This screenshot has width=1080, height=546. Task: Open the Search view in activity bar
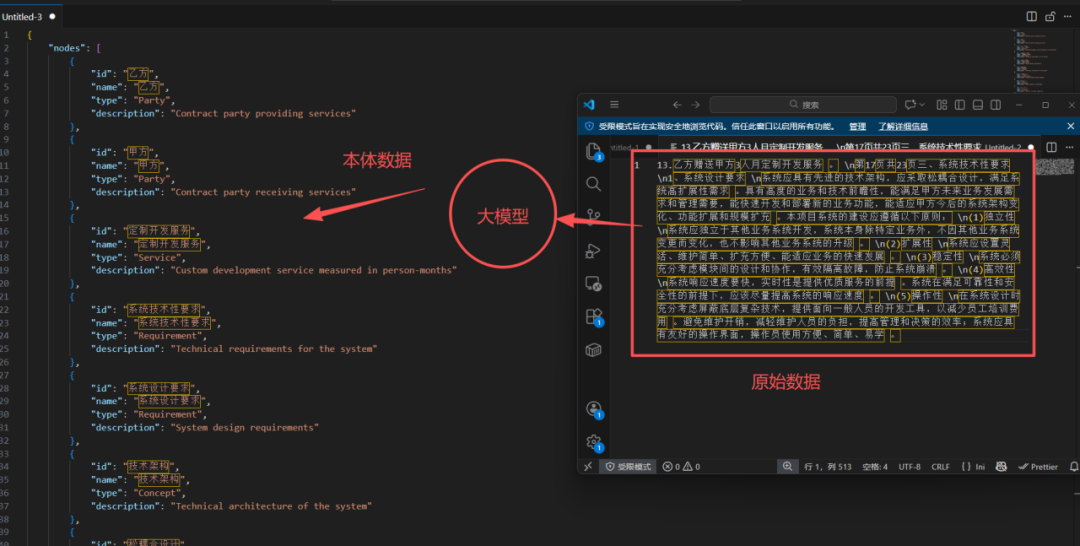tap(593, 184)
